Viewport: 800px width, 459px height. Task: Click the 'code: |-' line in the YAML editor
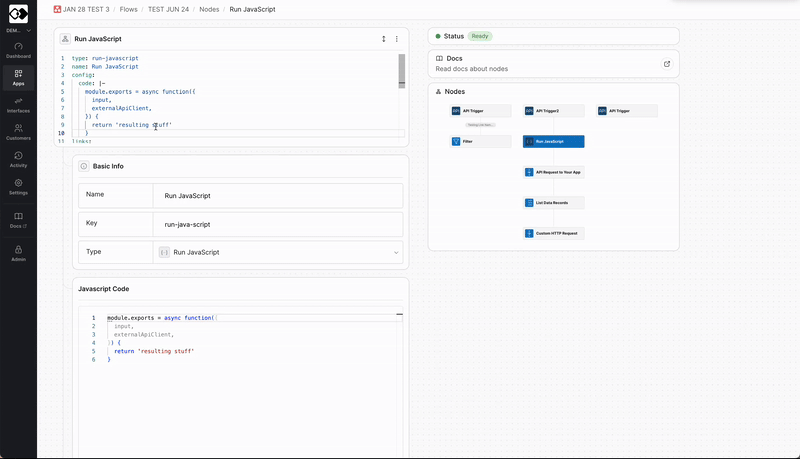(92, 83)
